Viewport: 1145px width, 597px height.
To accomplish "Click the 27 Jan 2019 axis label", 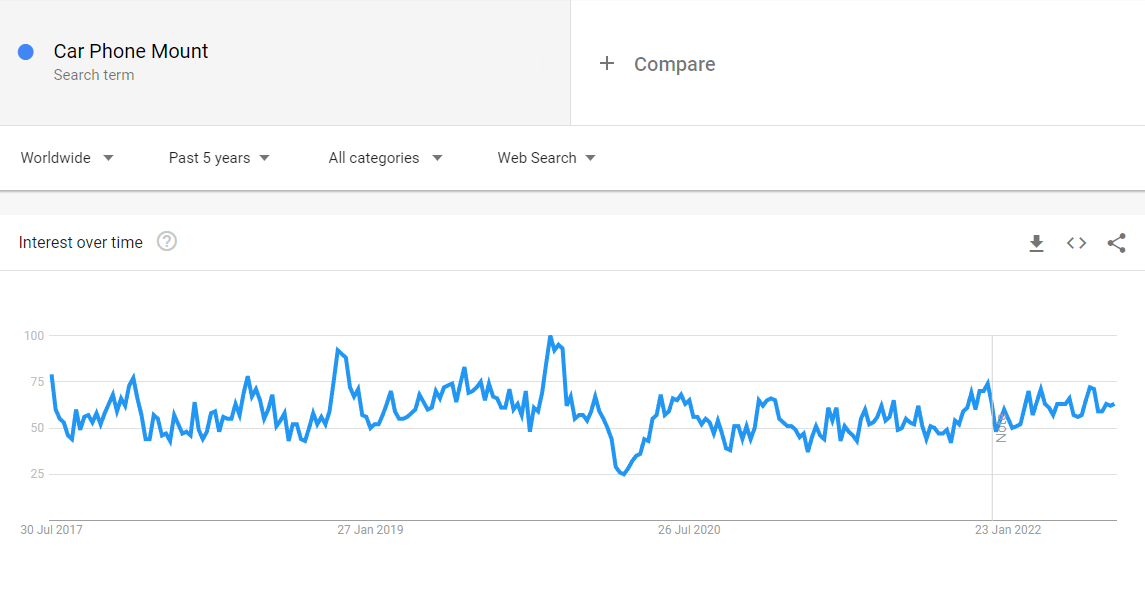I will coord(370,530).
